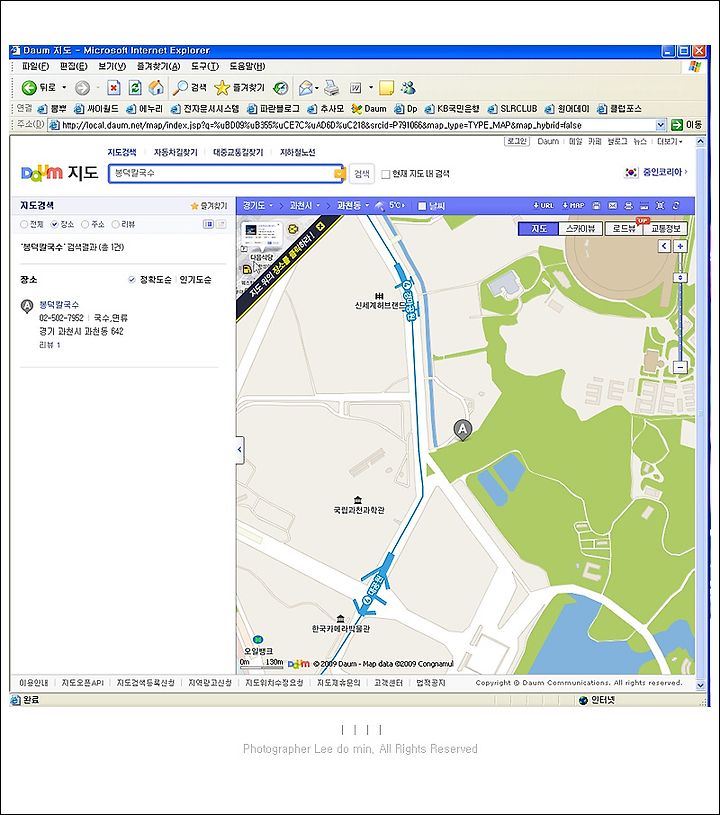Open the 편집(E) menu
This screenshot has height=815, width=720.
pos(73,67)
